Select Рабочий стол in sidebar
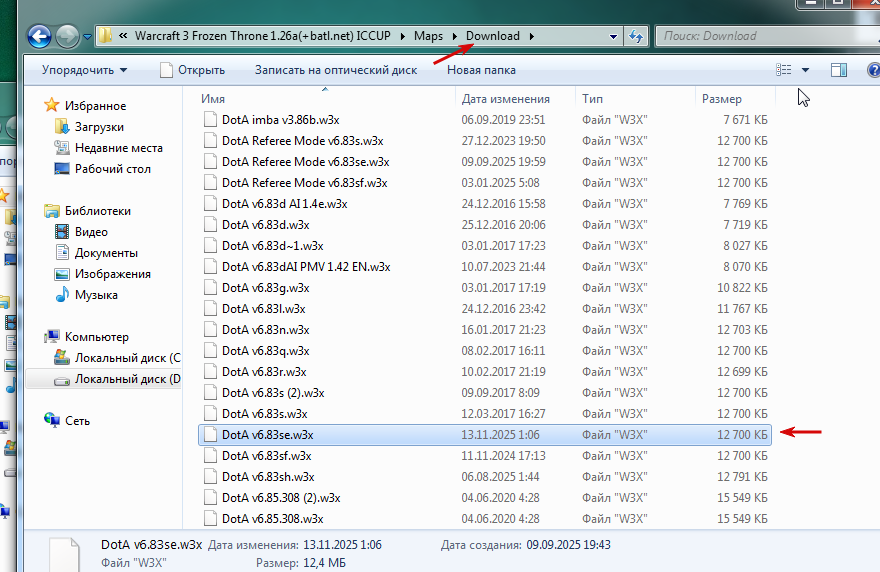The image size is (880, 572). (x=112, y=168)
